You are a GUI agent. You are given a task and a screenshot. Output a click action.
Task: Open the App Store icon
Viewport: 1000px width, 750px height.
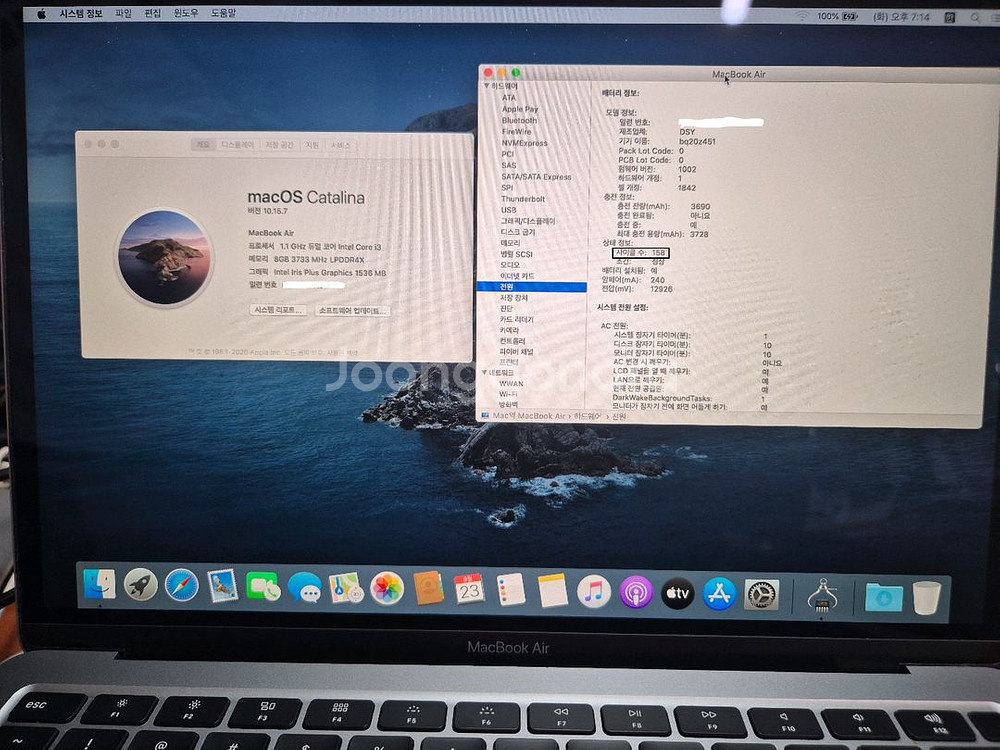tap(719, 594)
